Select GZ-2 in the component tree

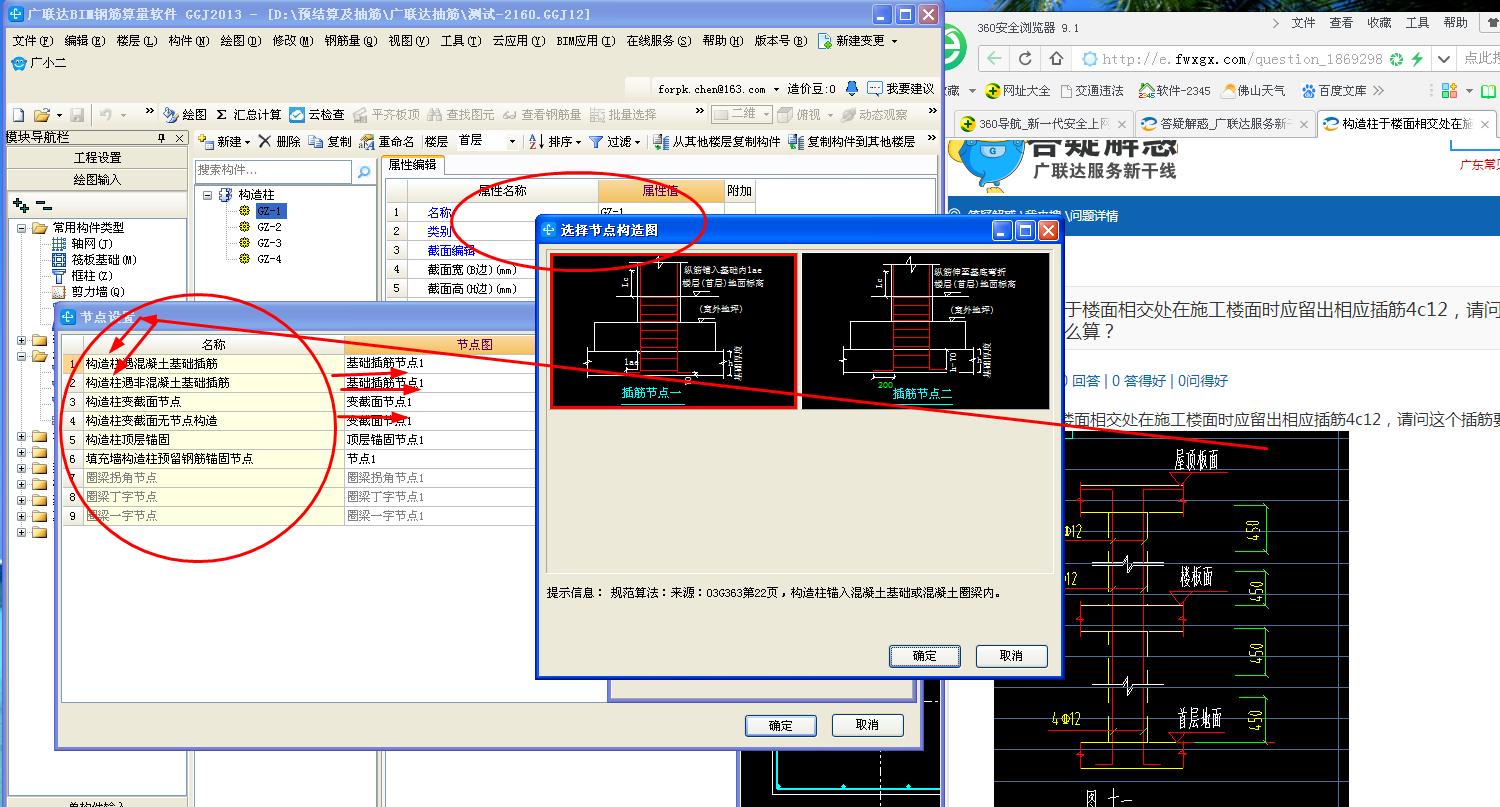[x=269, y=227]
